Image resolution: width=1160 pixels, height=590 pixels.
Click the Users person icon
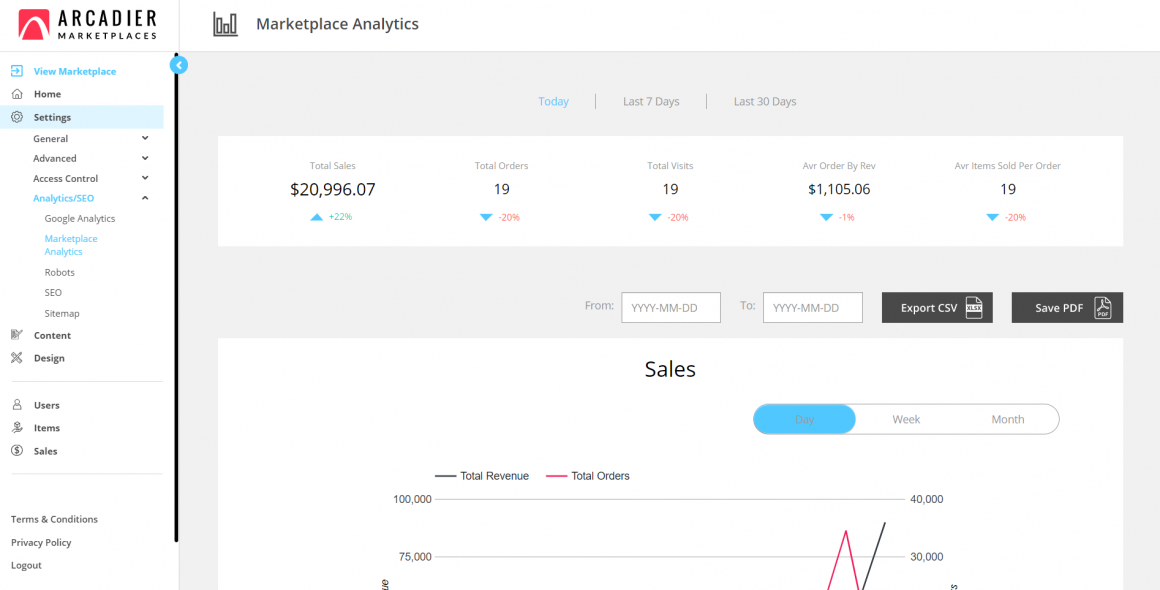point(17,405)
